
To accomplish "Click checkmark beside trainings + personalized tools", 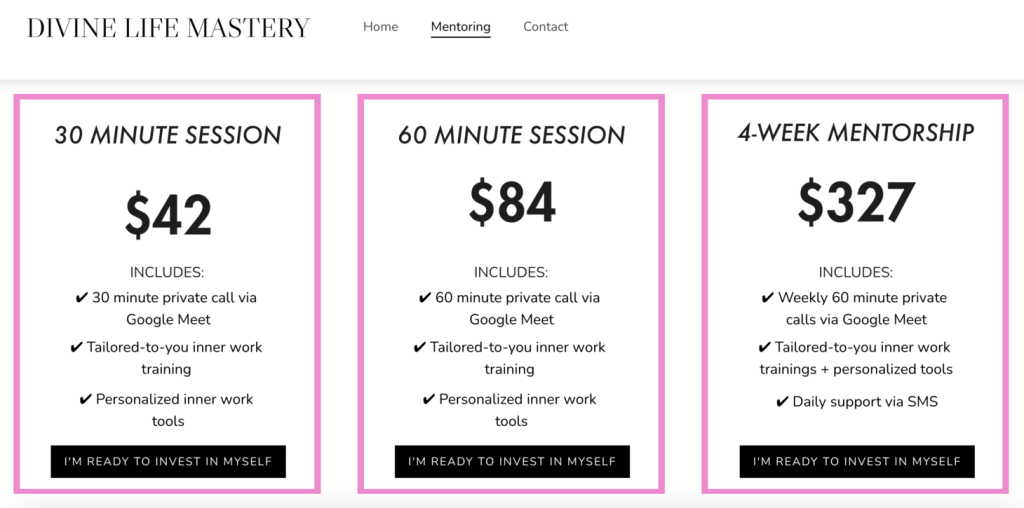I will (765, 348).
